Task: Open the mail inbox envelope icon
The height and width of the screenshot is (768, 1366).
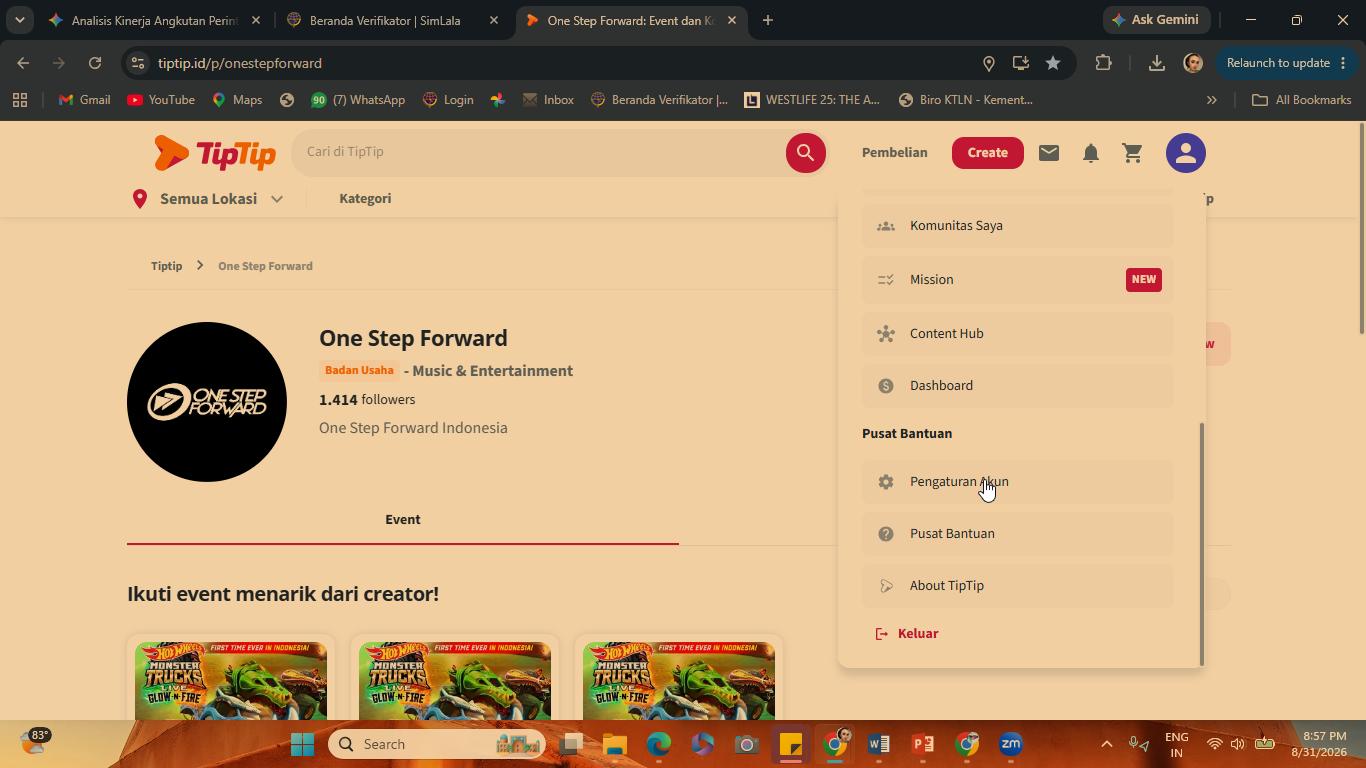Action: click(x=1048, y=153)
